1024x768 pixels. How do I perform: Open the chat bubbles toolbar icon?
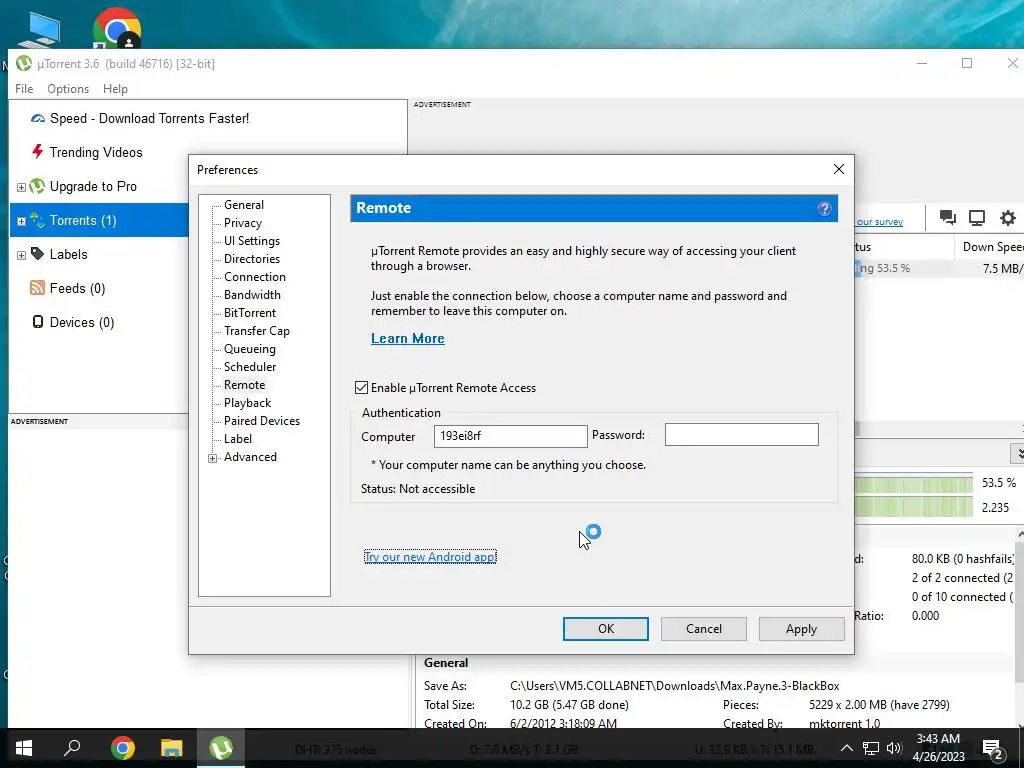pyautogui.click(x=948, y=218)
